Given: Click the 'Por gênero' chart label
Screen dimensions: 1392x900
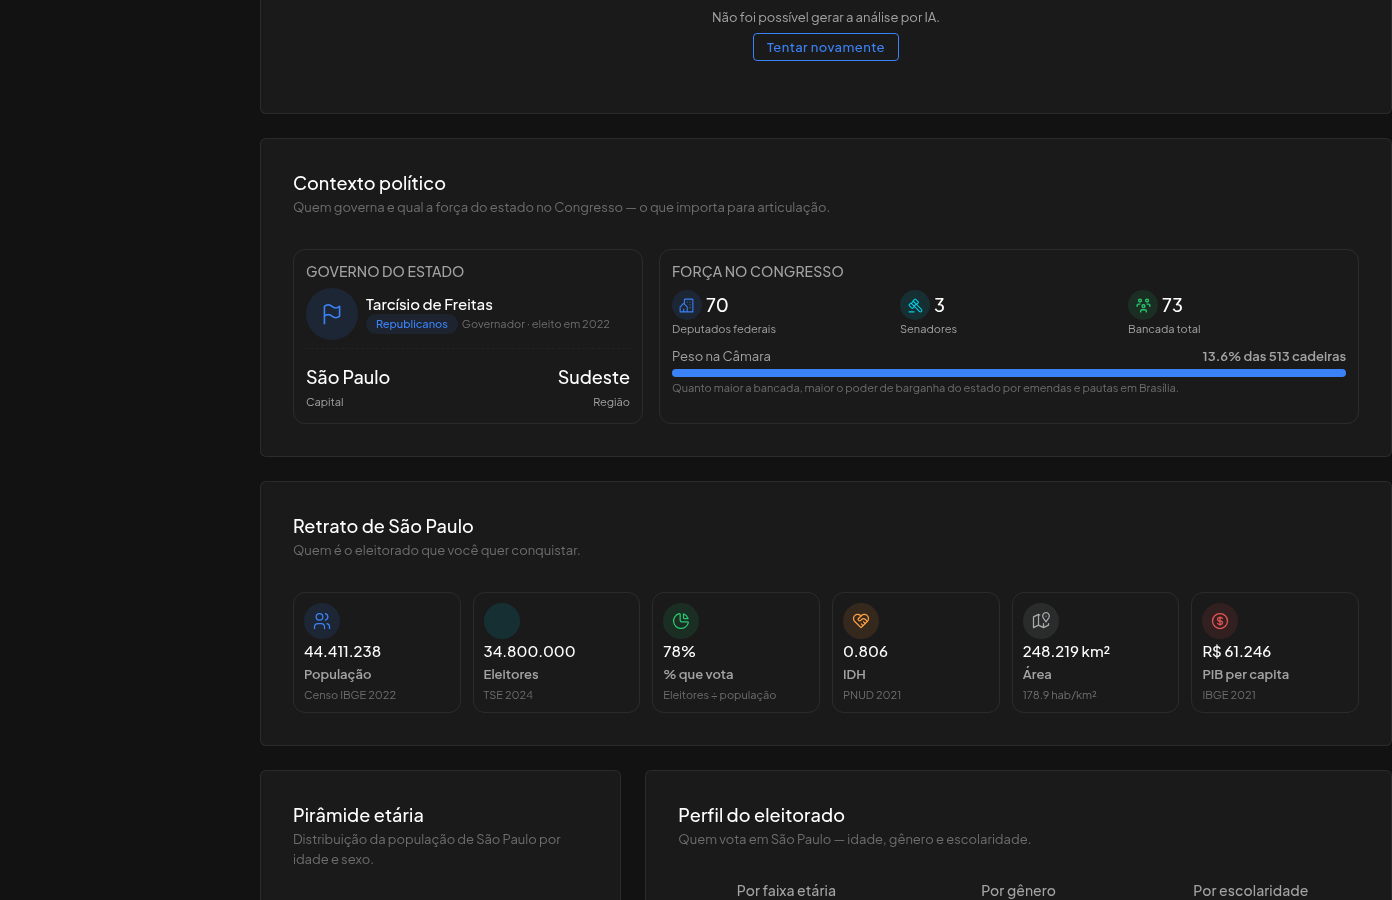Looking at the screenshot, I should 1018,891.
